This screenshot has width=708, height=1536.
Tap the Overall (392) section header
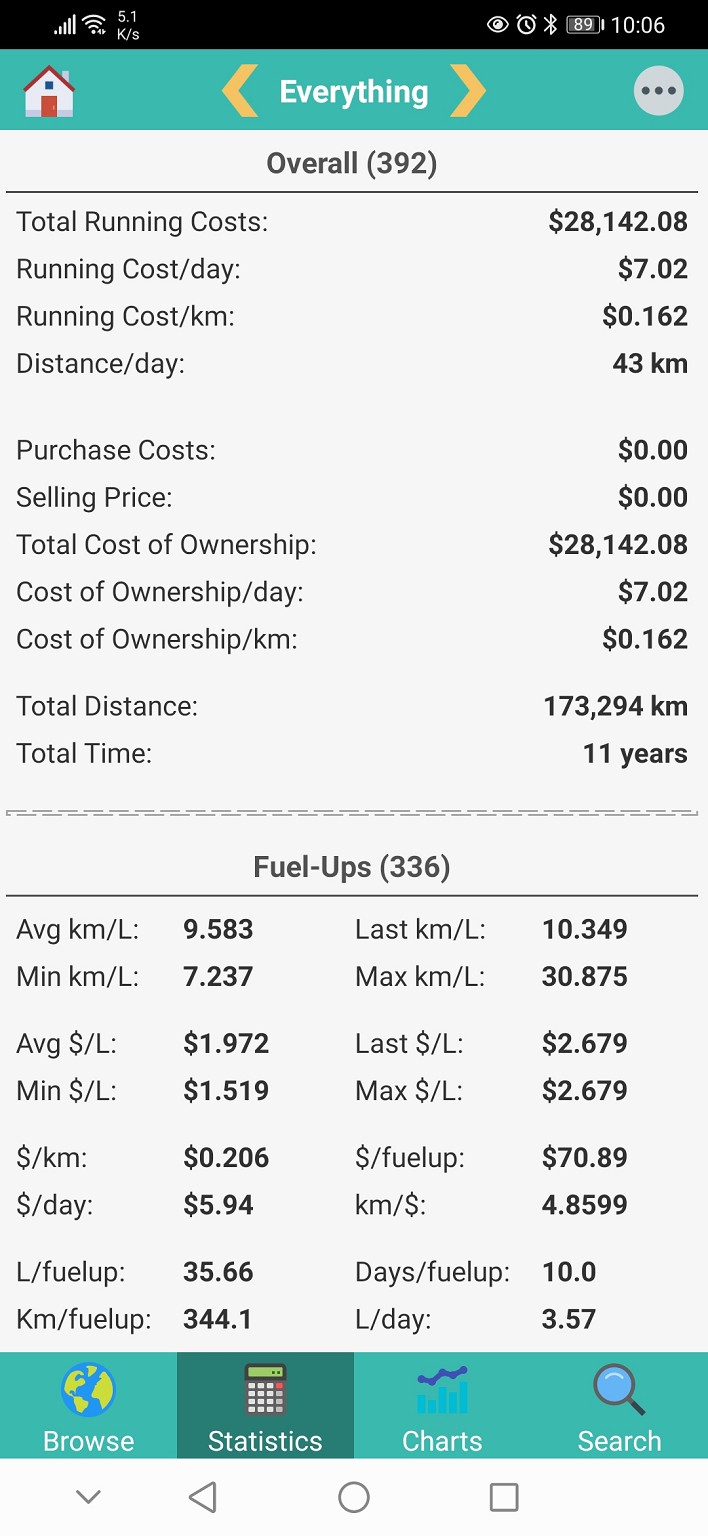(x=352, y=163)
